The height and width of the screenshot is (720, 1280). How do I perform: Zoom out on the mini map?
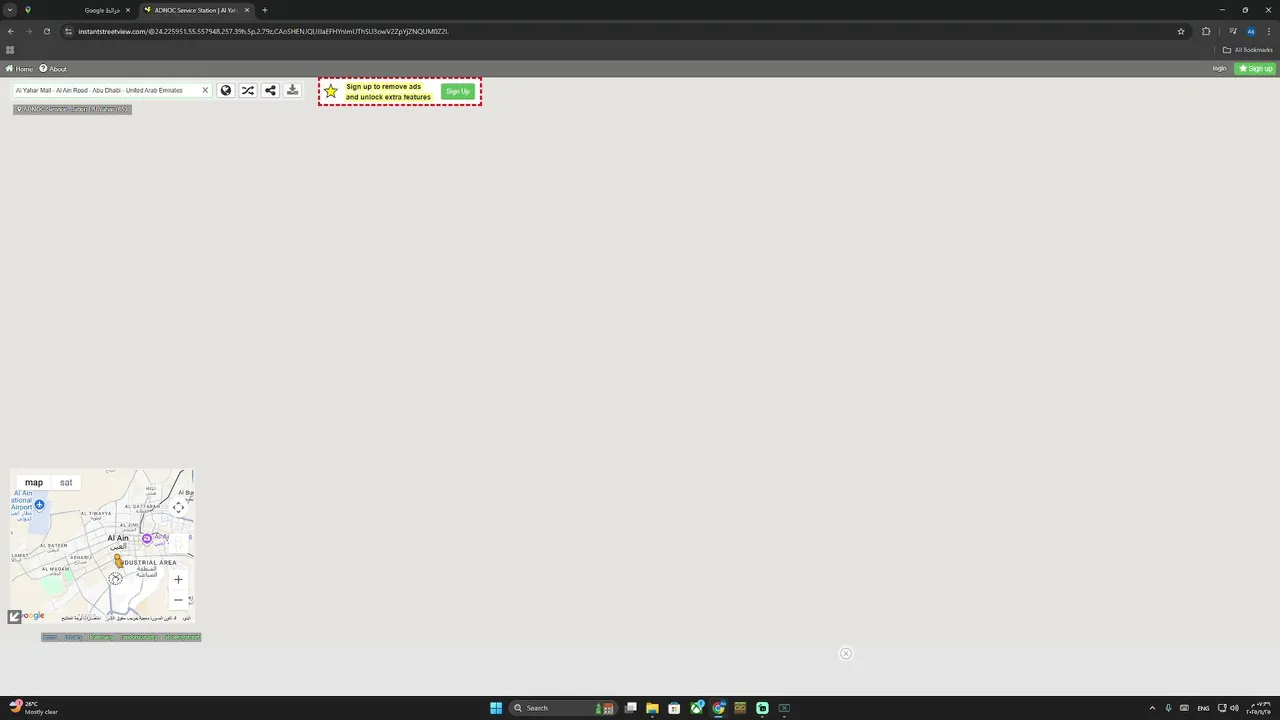tap(178, 600)
